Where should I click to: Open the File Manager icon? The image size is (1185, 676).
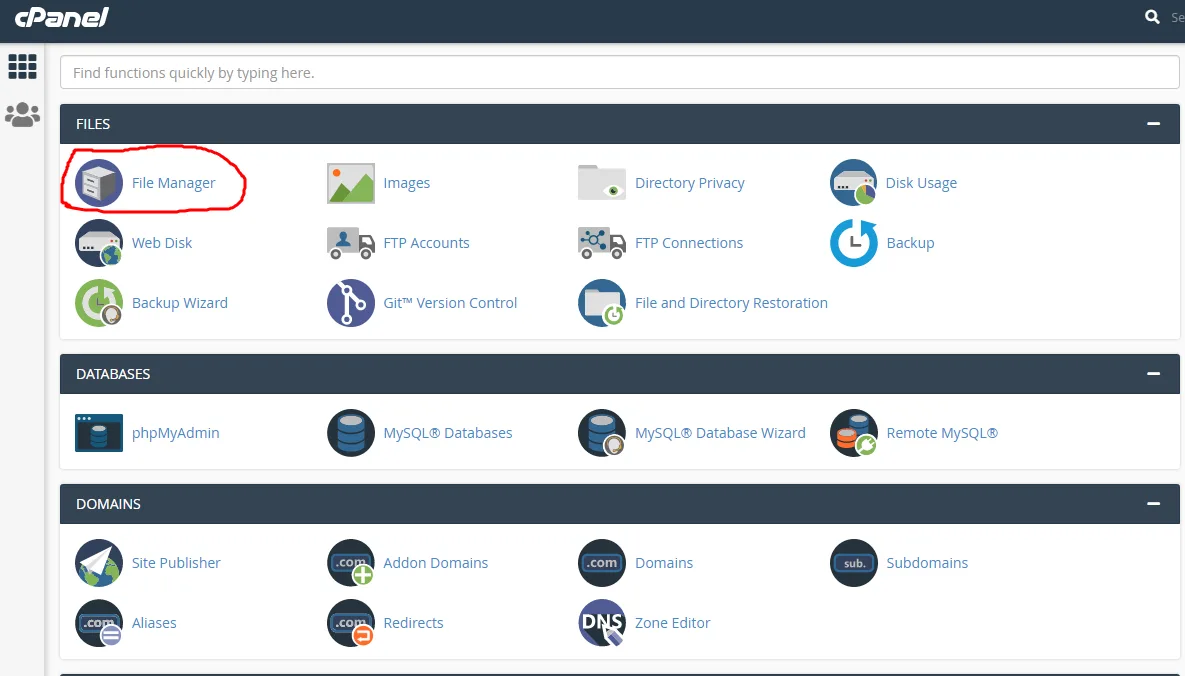pyautogui.click(x=98, y=183)
